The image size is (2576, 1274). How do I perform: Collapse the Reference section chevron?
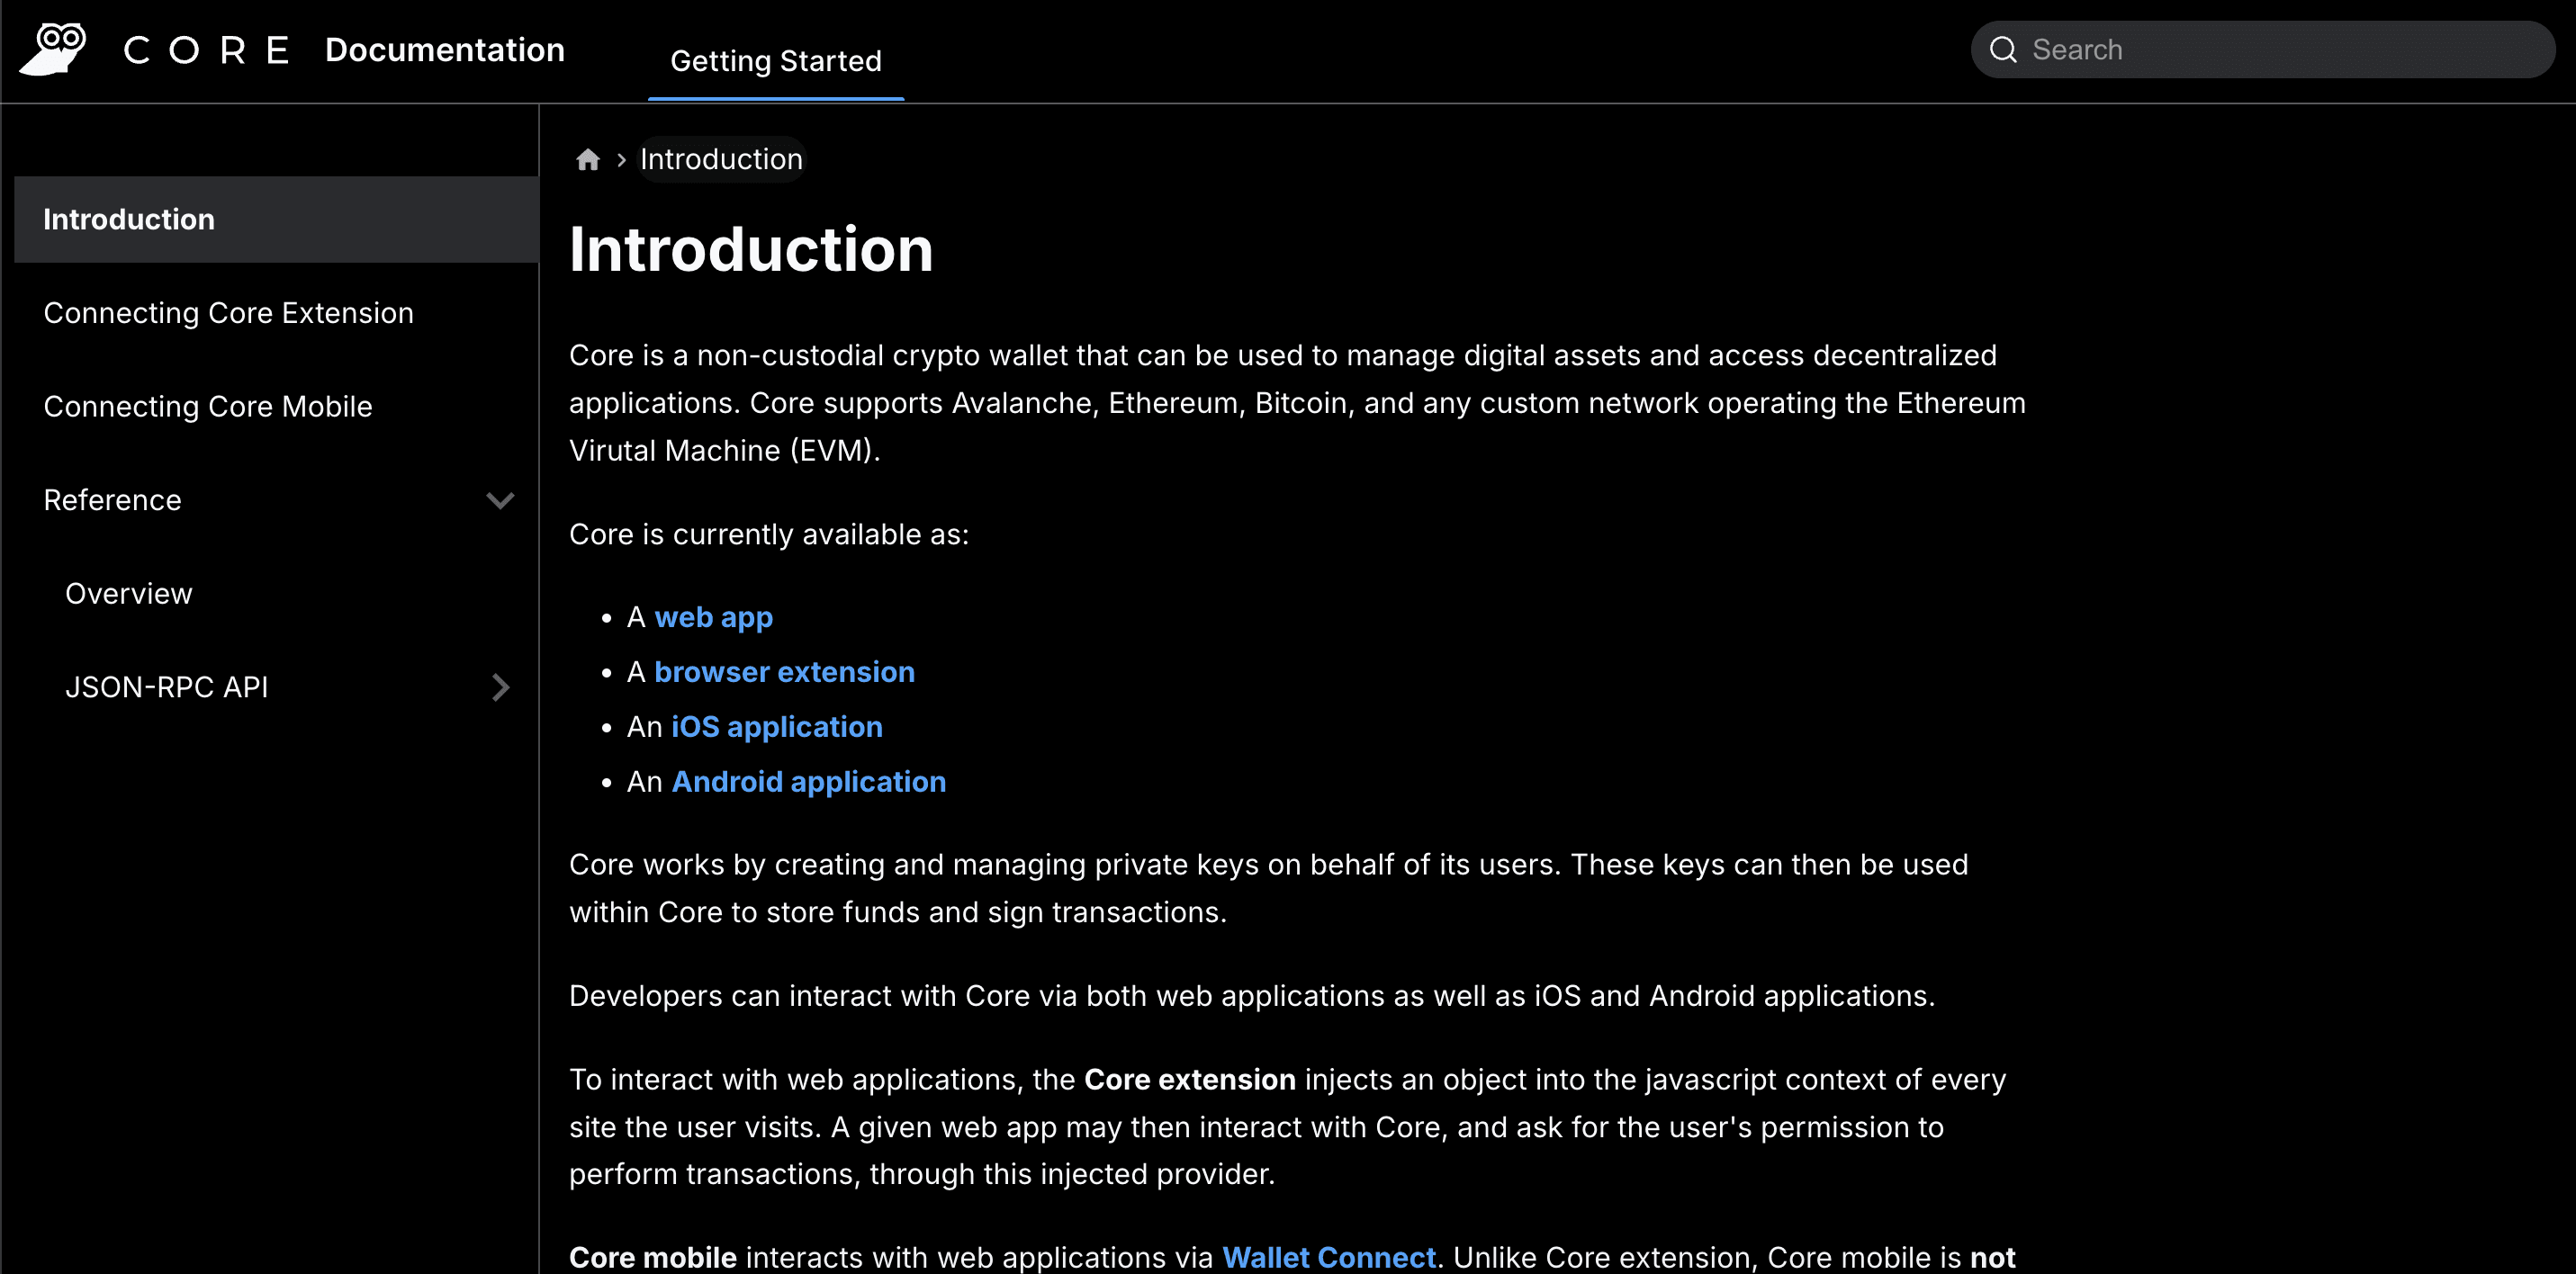(x=500, y=500)
